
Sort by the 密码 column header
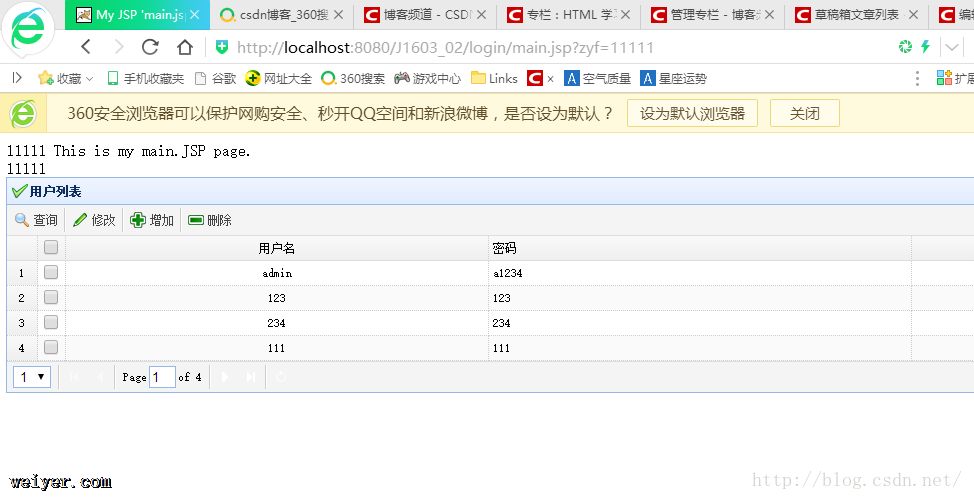pyautogui.click(x=700, y=248)
